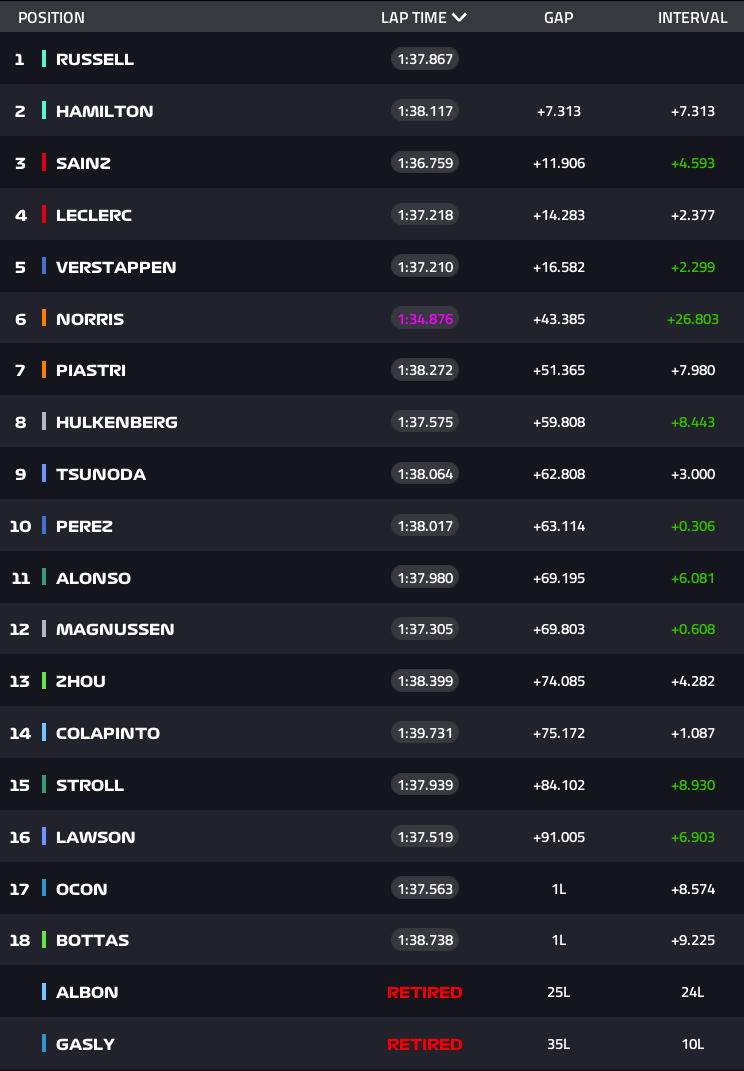Viewport: 744px width, 1071px height.
Task: Click Hulkenberg's white Haas color marker
Action: 44,422
